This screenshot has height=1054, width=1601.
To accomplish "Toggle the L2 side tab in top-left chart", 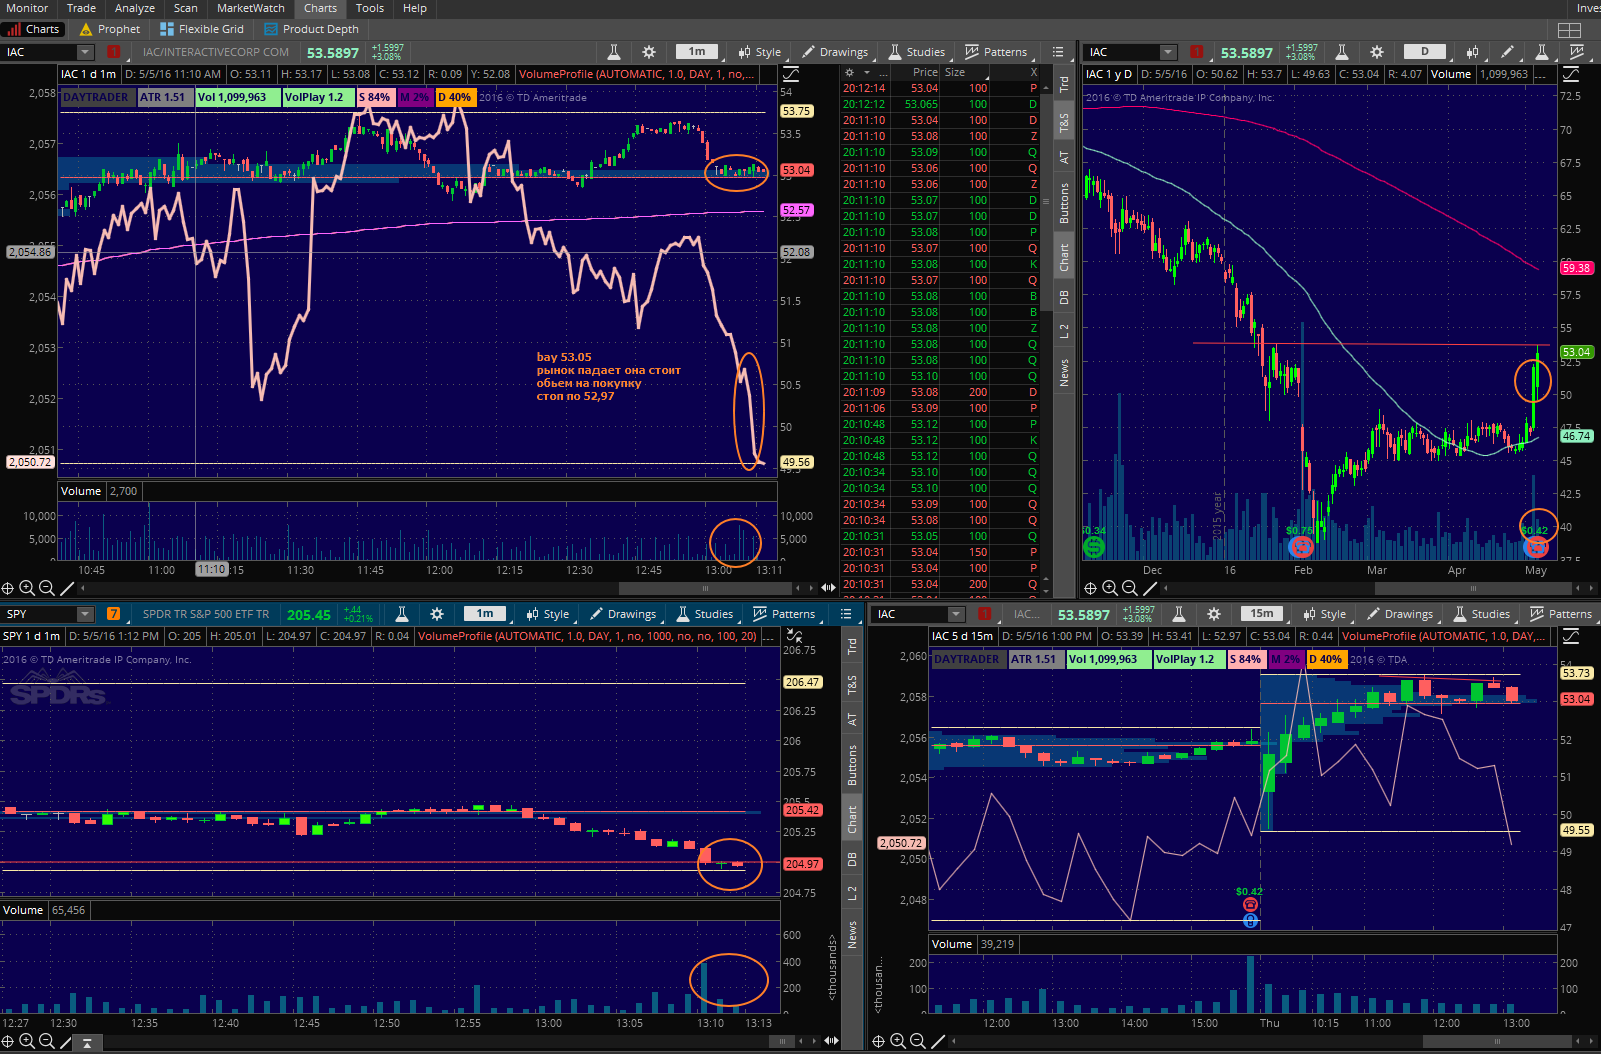I will 1064,331.
